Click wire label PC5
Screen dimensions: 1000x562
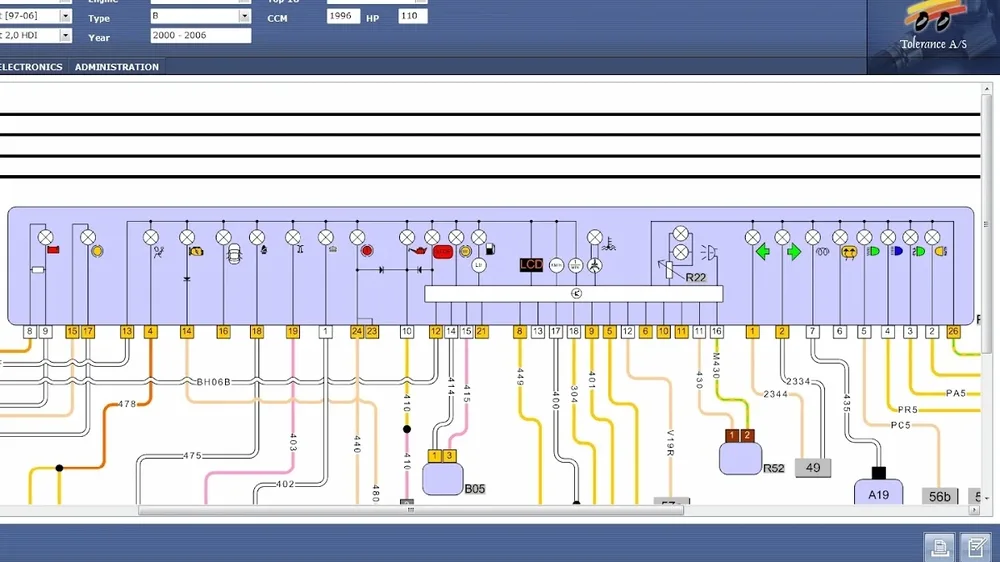[901, 425]
